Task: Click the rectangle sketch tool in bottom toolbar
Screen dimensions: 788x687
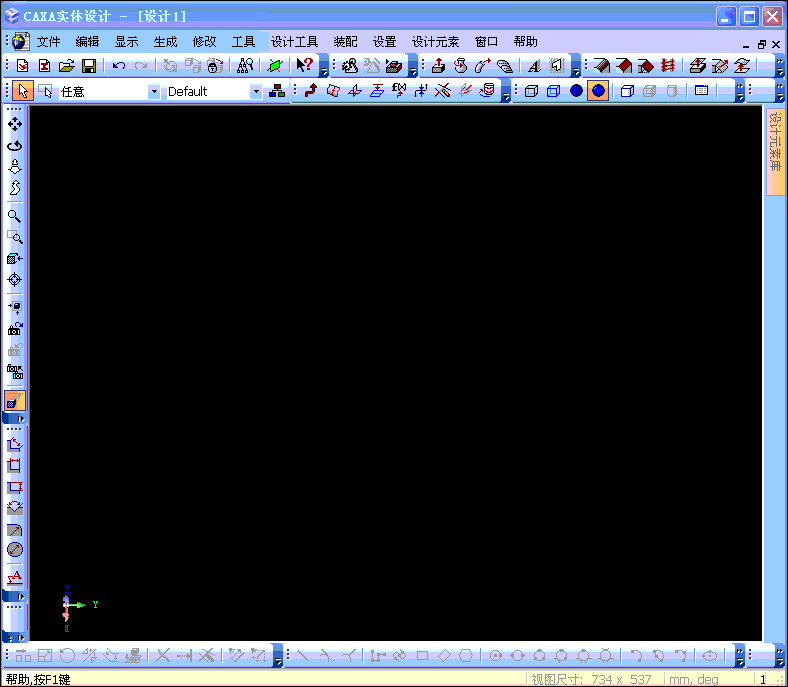Action: (422, 655)
